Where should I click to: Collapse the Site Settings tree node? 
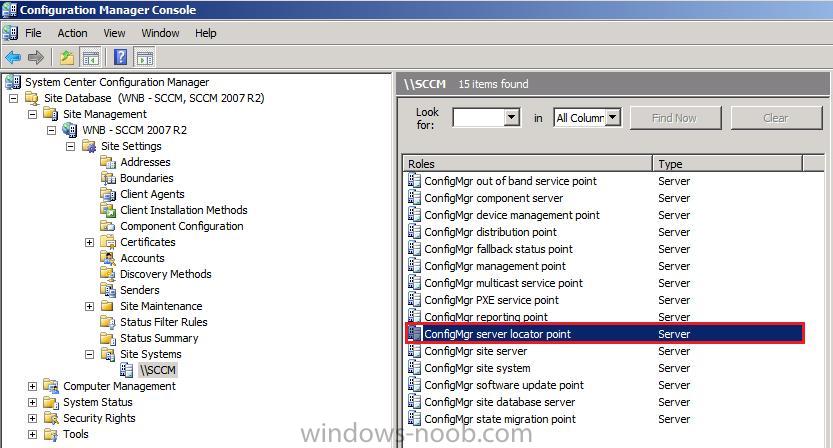[x=70, y=146]
